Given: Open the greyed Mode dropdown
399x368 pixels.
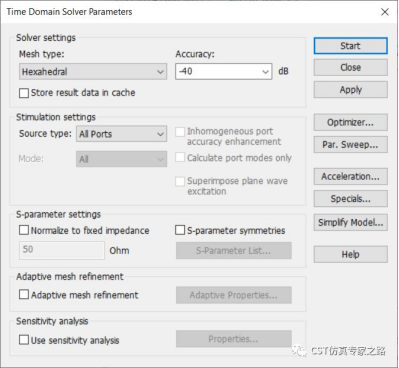Looking at the screenshot, I should [x=121, y=159].
